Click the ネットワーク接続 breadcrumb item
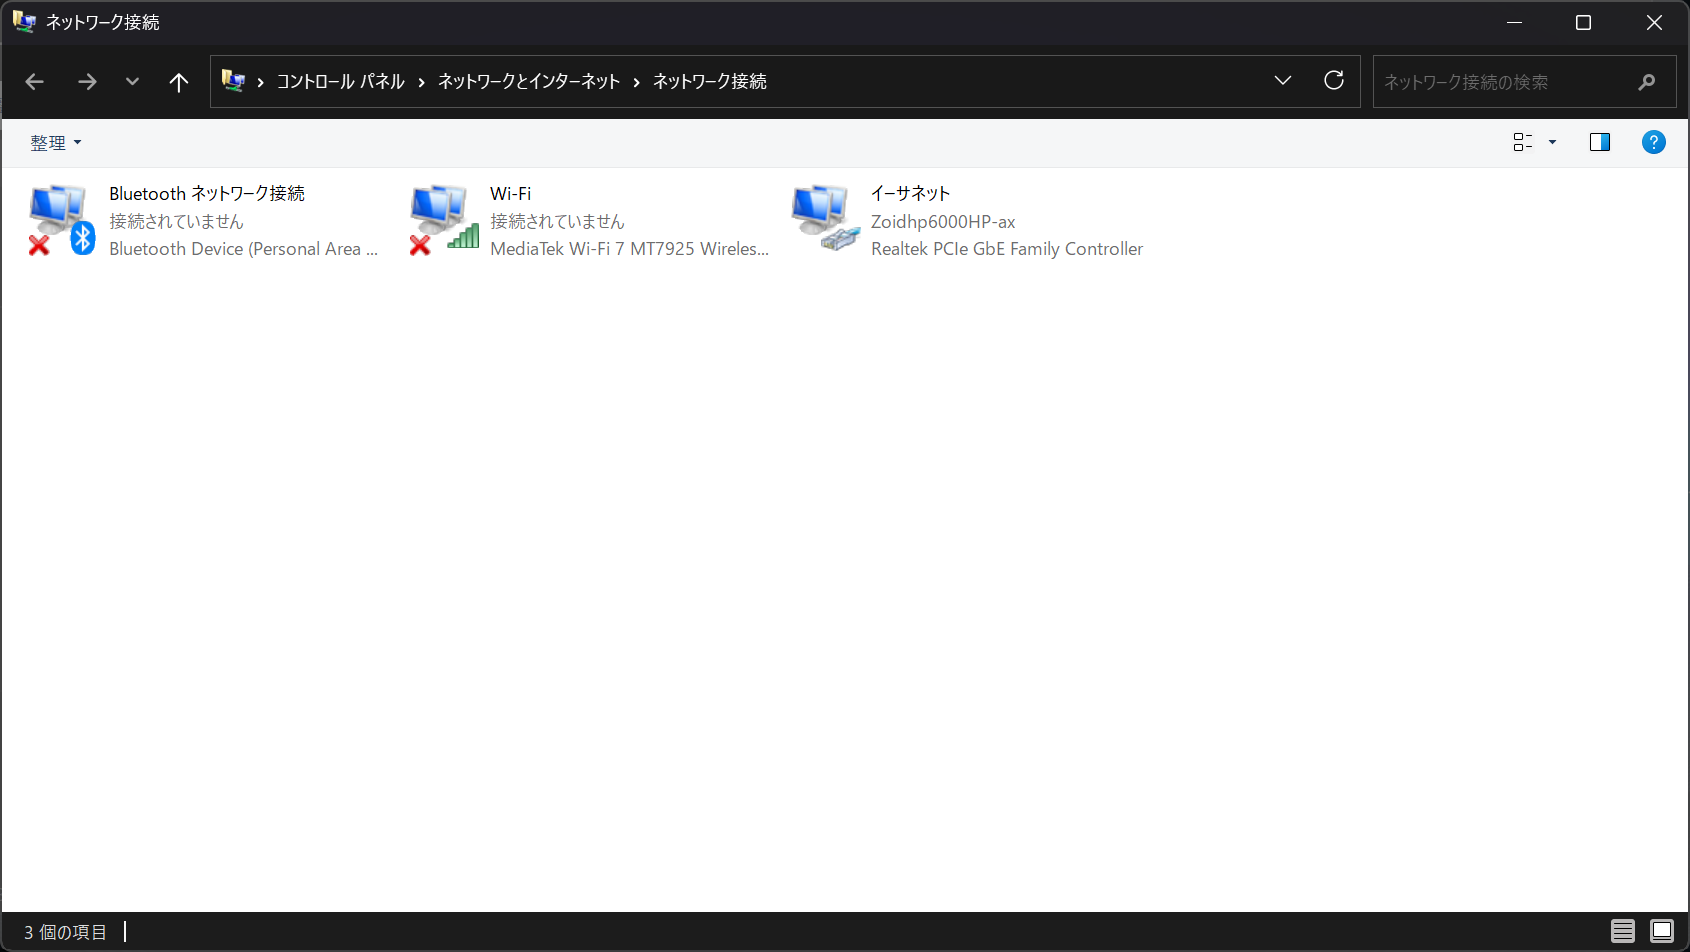This screenshot has height=952, width=1690. 709,82
